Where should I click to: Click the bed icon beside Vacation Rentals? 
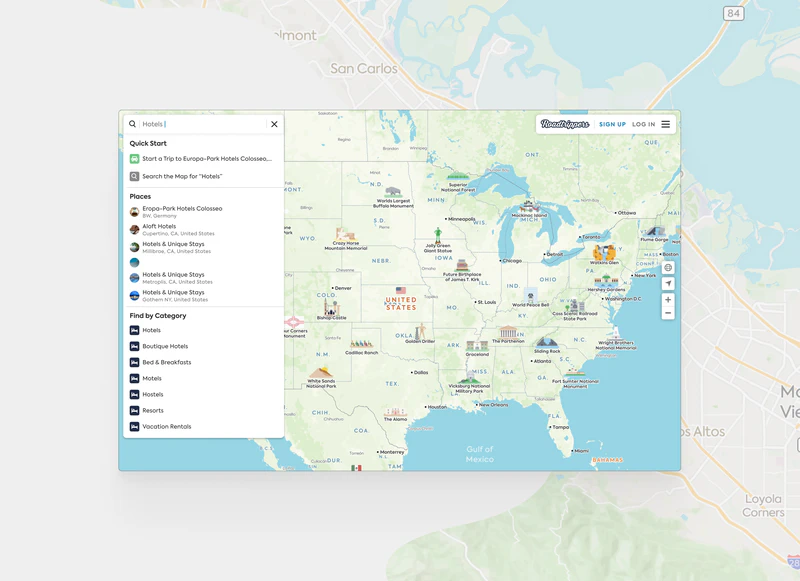point(134,426)
